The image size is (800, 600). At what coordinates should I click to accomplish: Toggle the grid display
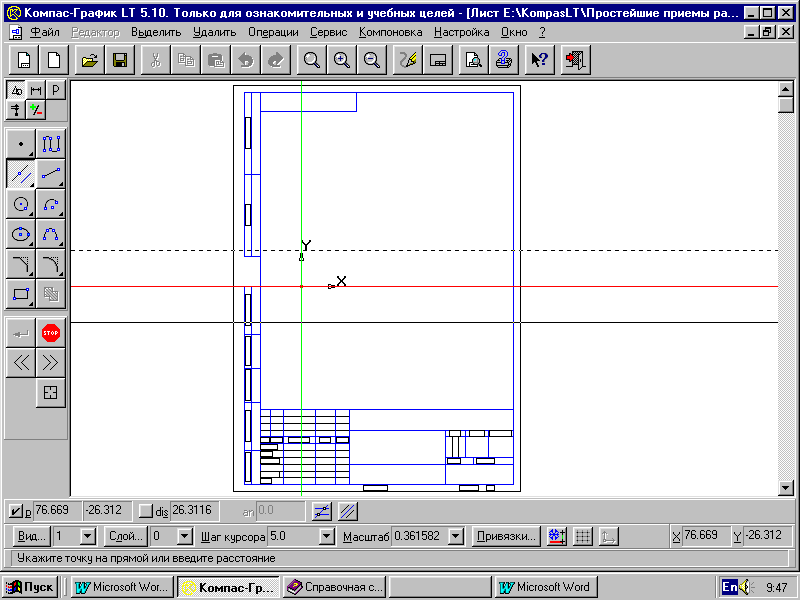(583, 536)
